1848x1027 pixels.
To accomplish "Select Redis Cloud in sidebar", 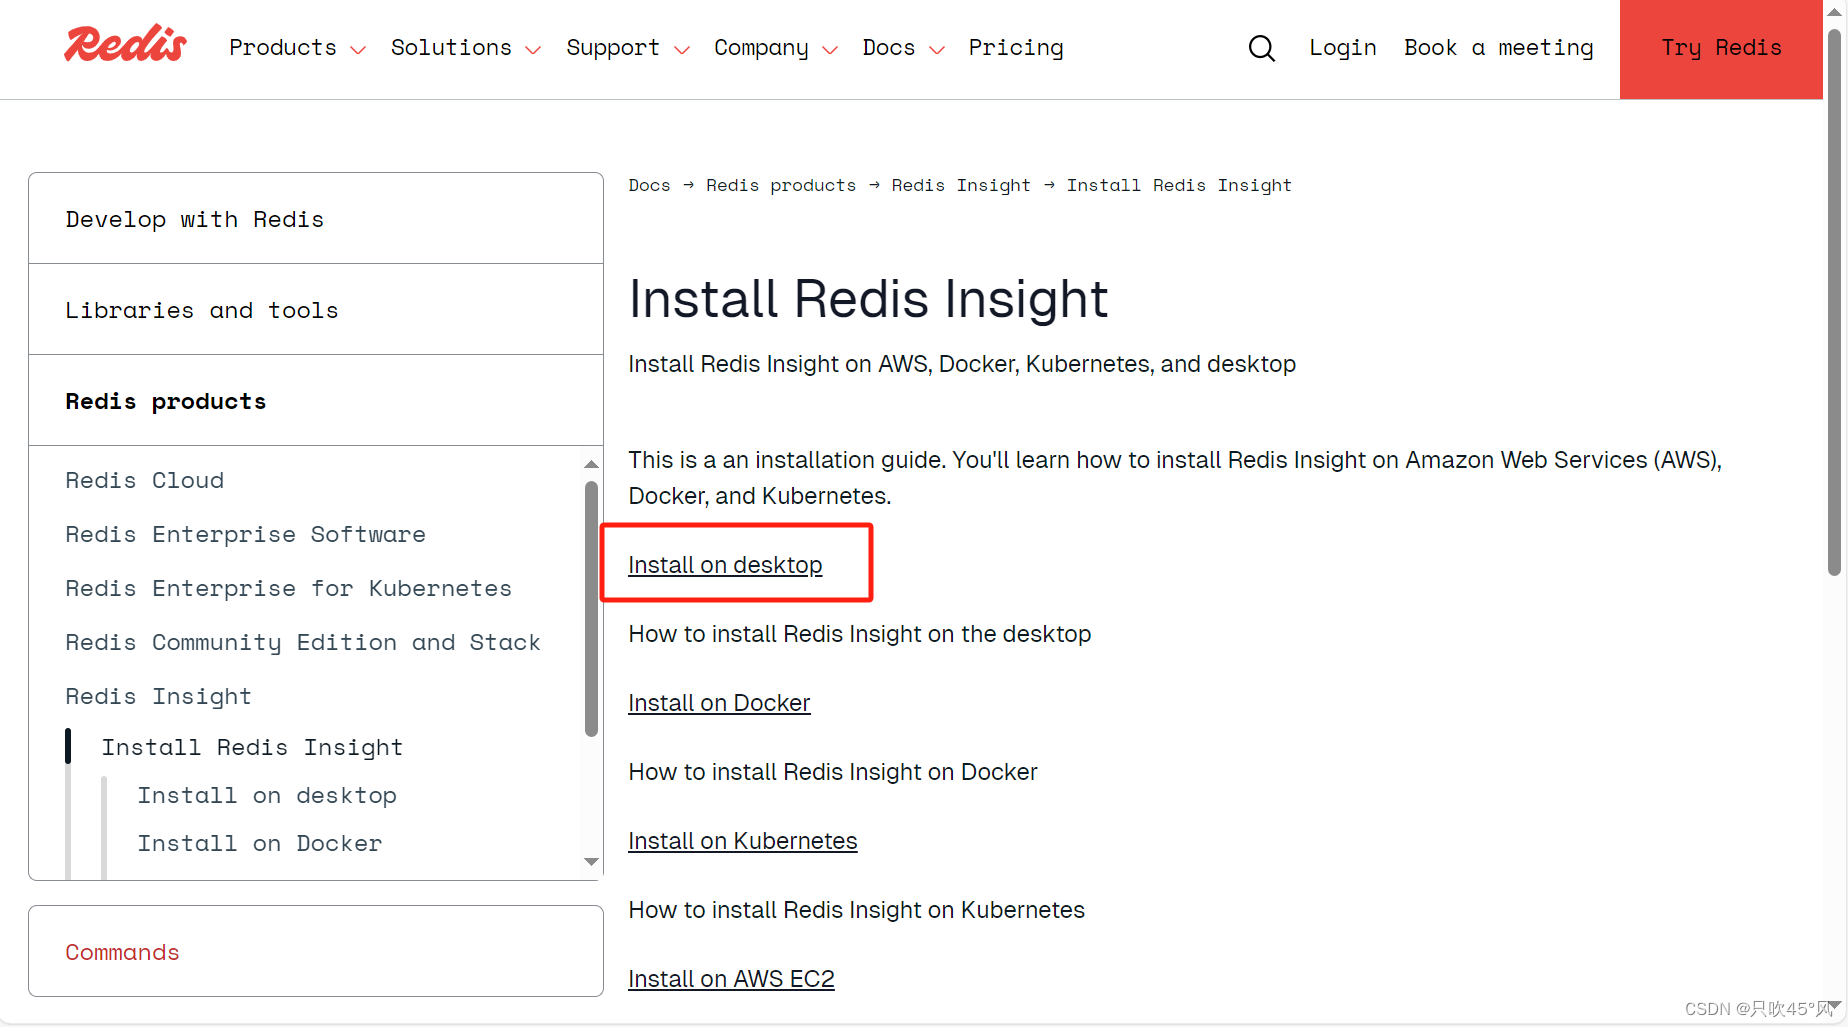I will [x=145, y=480].
